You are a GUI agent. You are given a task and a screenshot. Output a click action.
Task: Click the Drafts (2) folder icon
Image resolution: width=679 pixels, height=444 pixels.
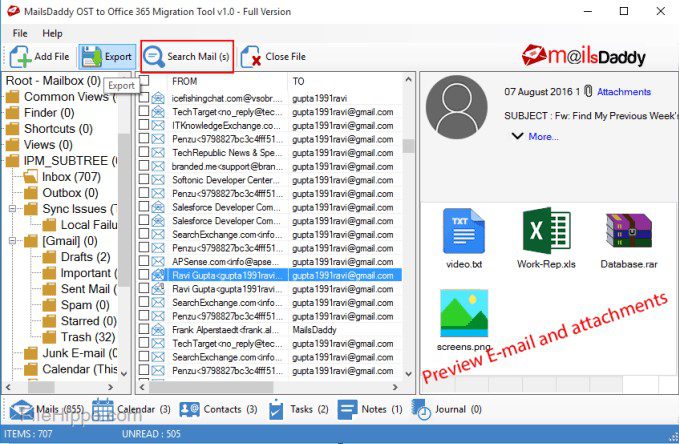(x=49, y=257)
